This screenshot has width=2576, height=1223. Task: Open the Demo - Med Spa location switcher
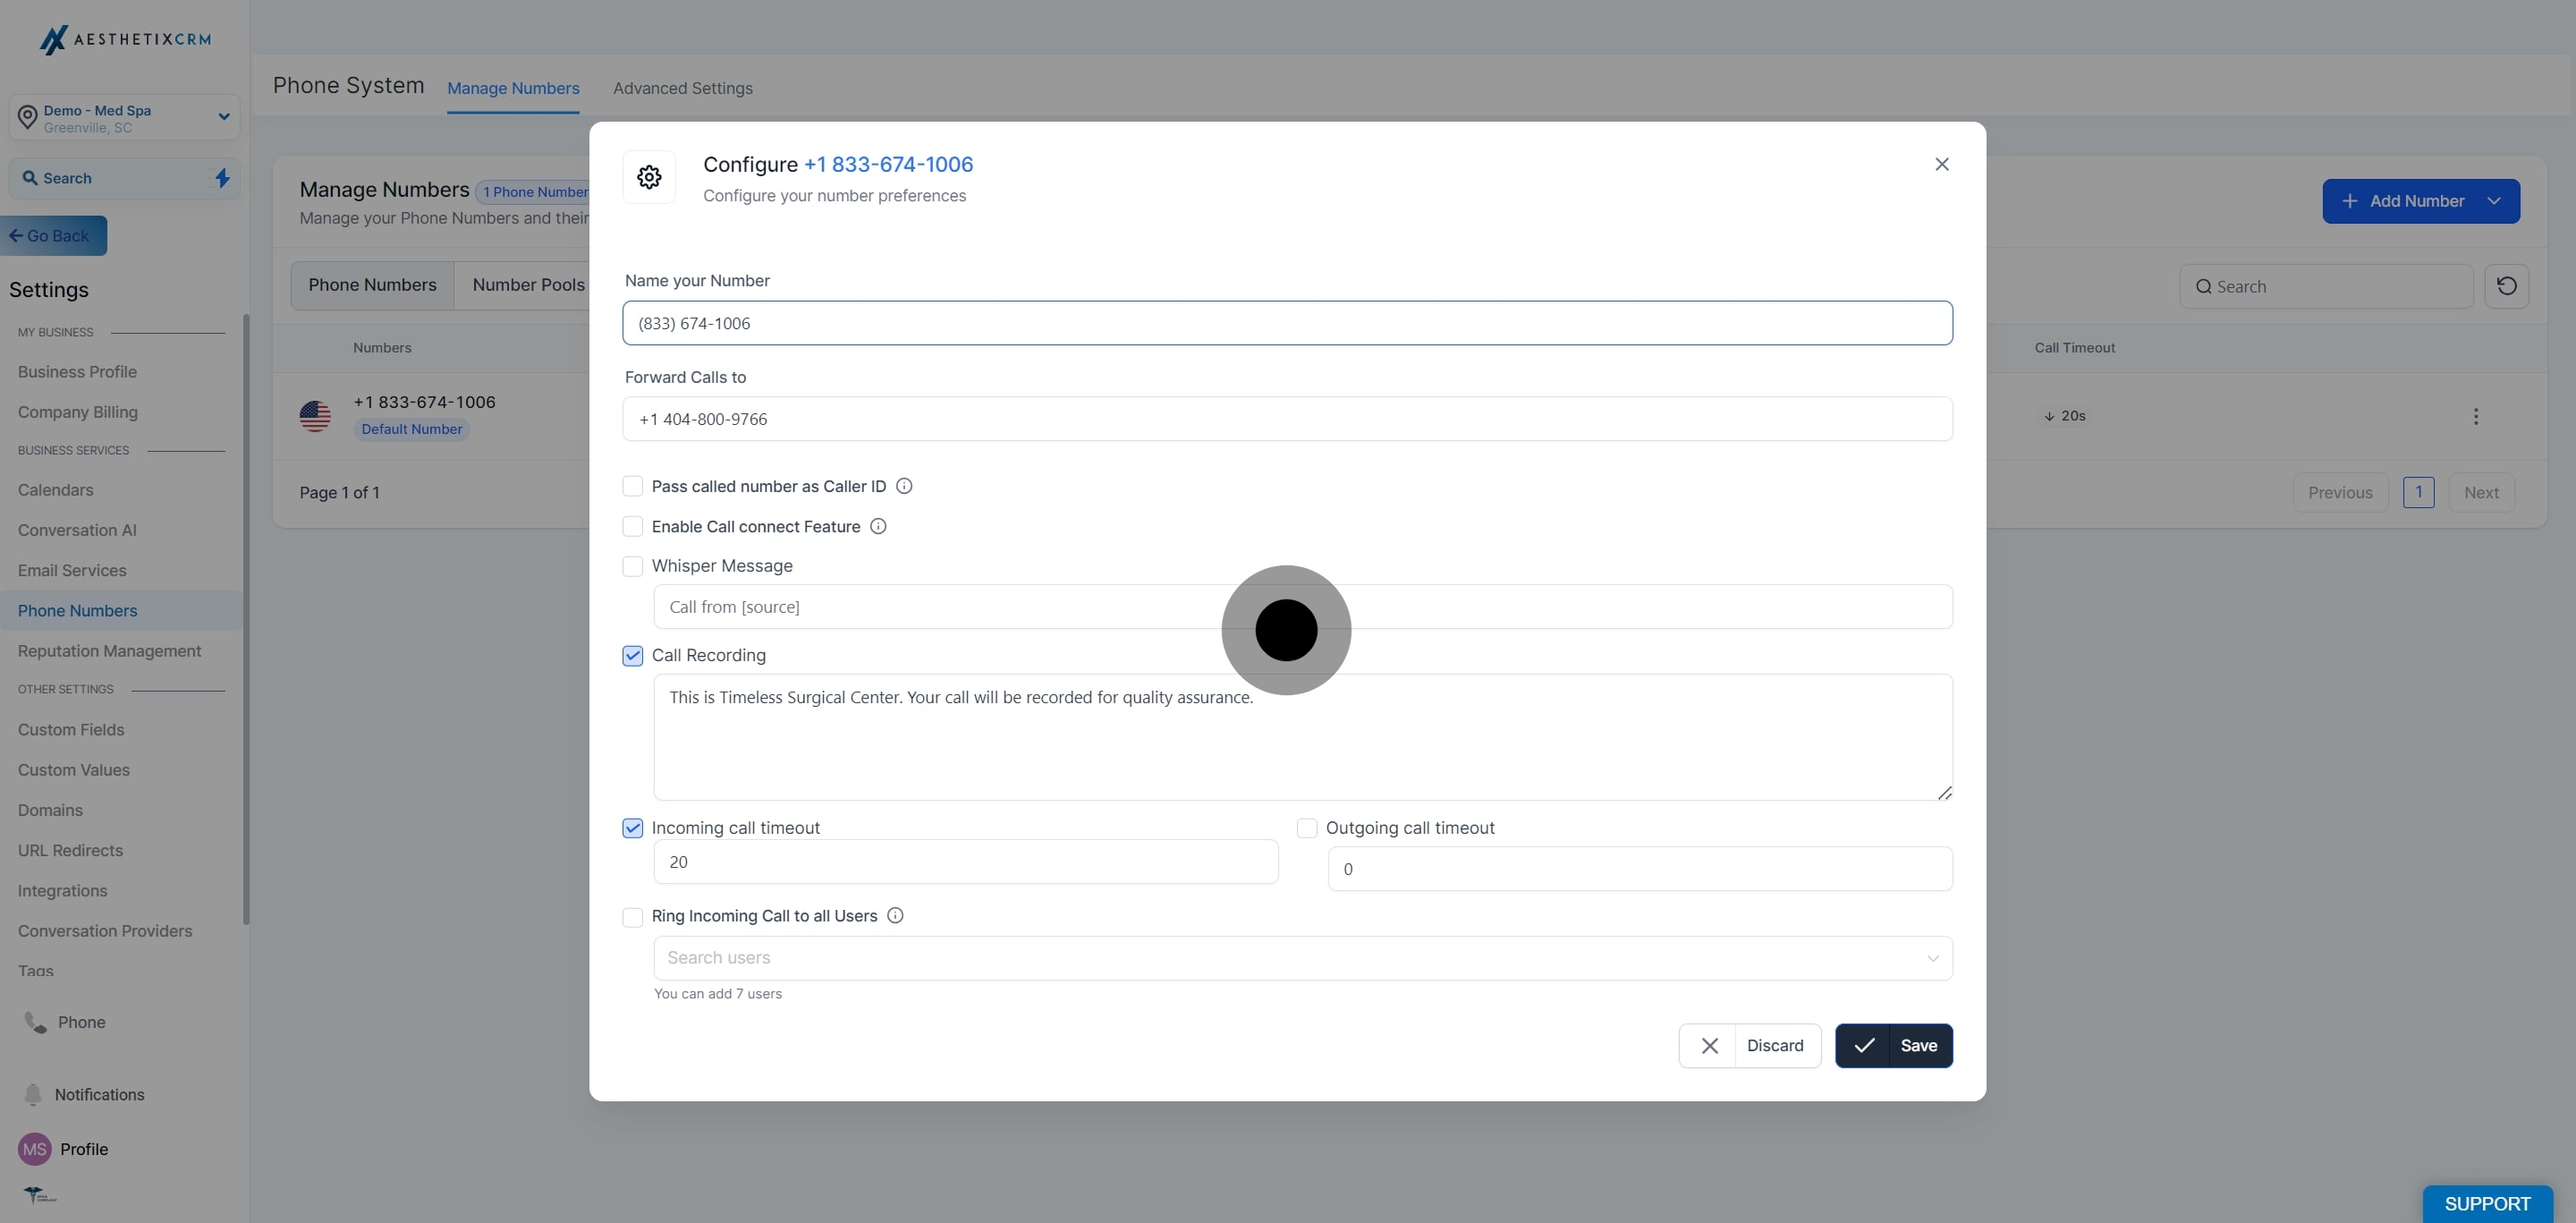point(124,118)
